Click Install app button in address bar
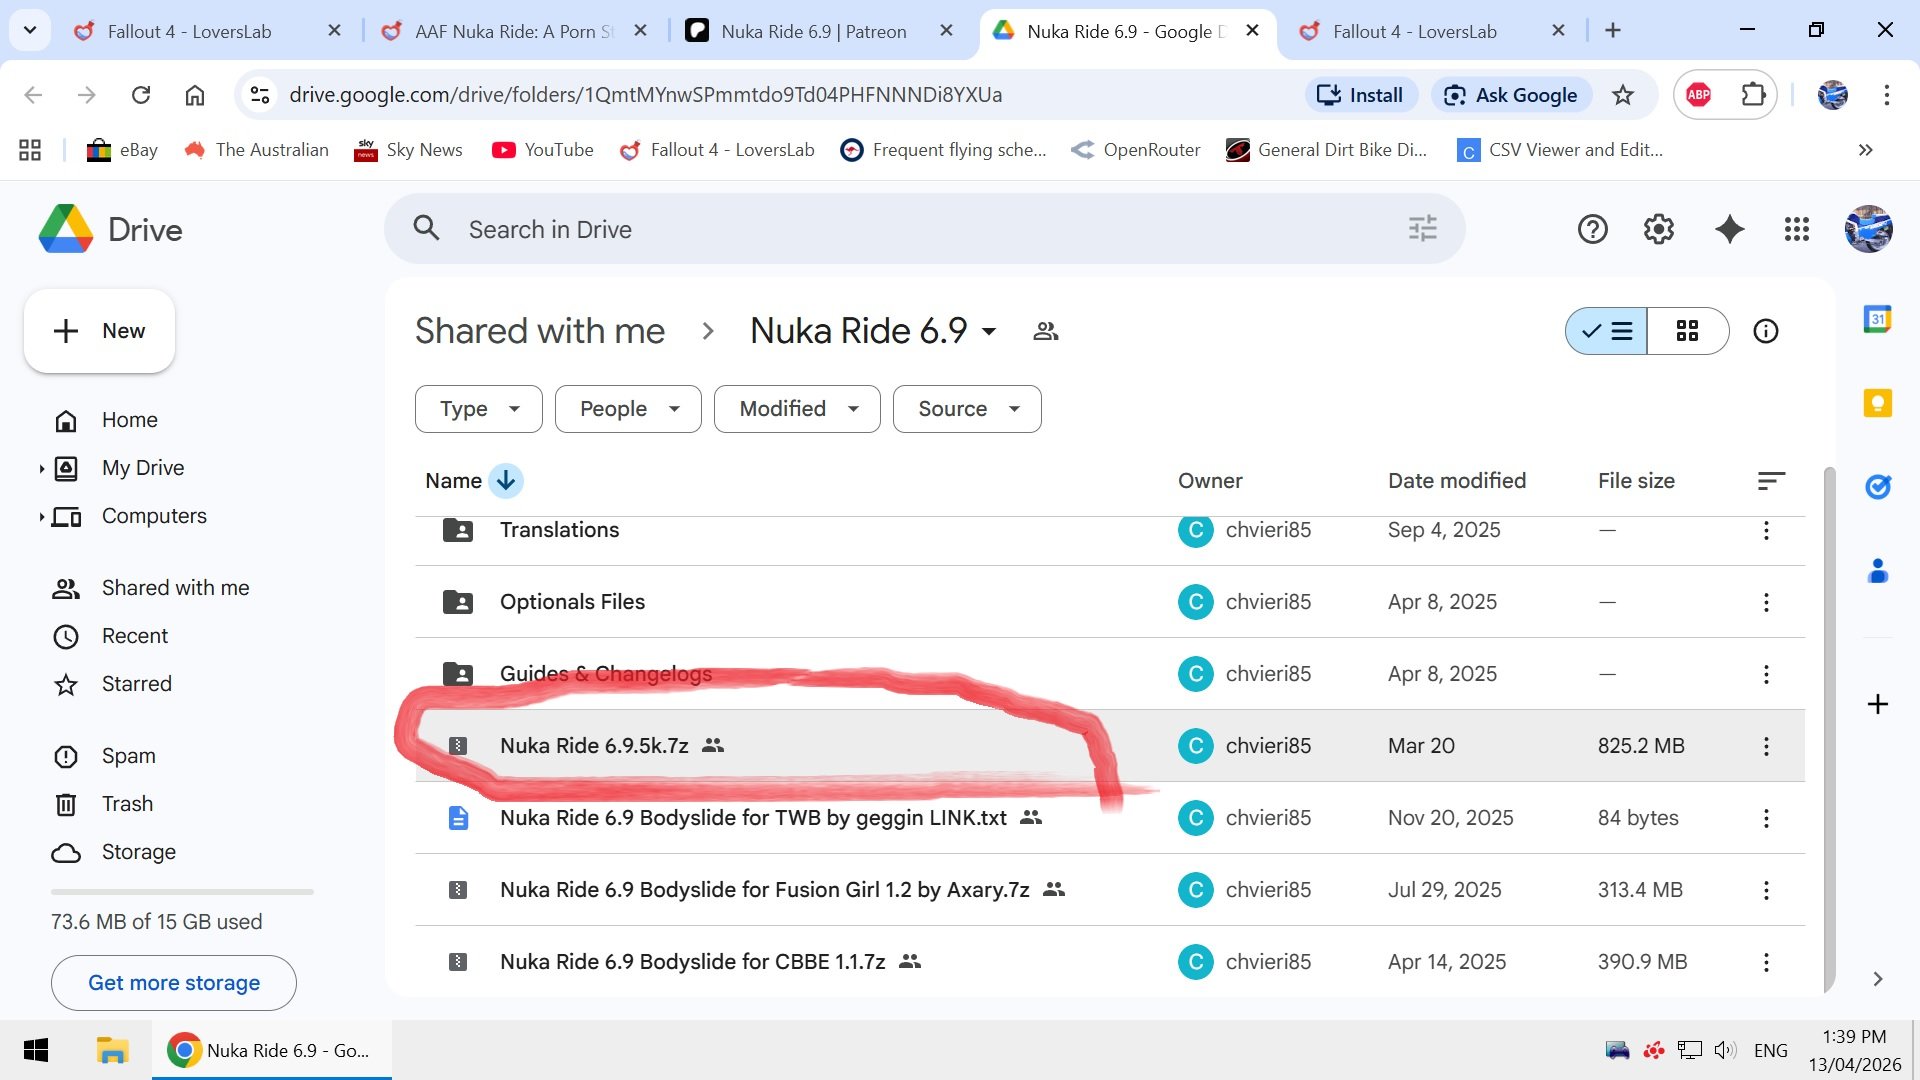The image size is (1920, 1080). point(1361,95)
